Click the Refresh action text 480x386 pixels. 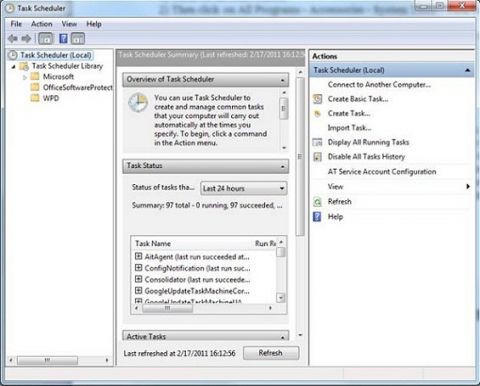tap(339, 202)
